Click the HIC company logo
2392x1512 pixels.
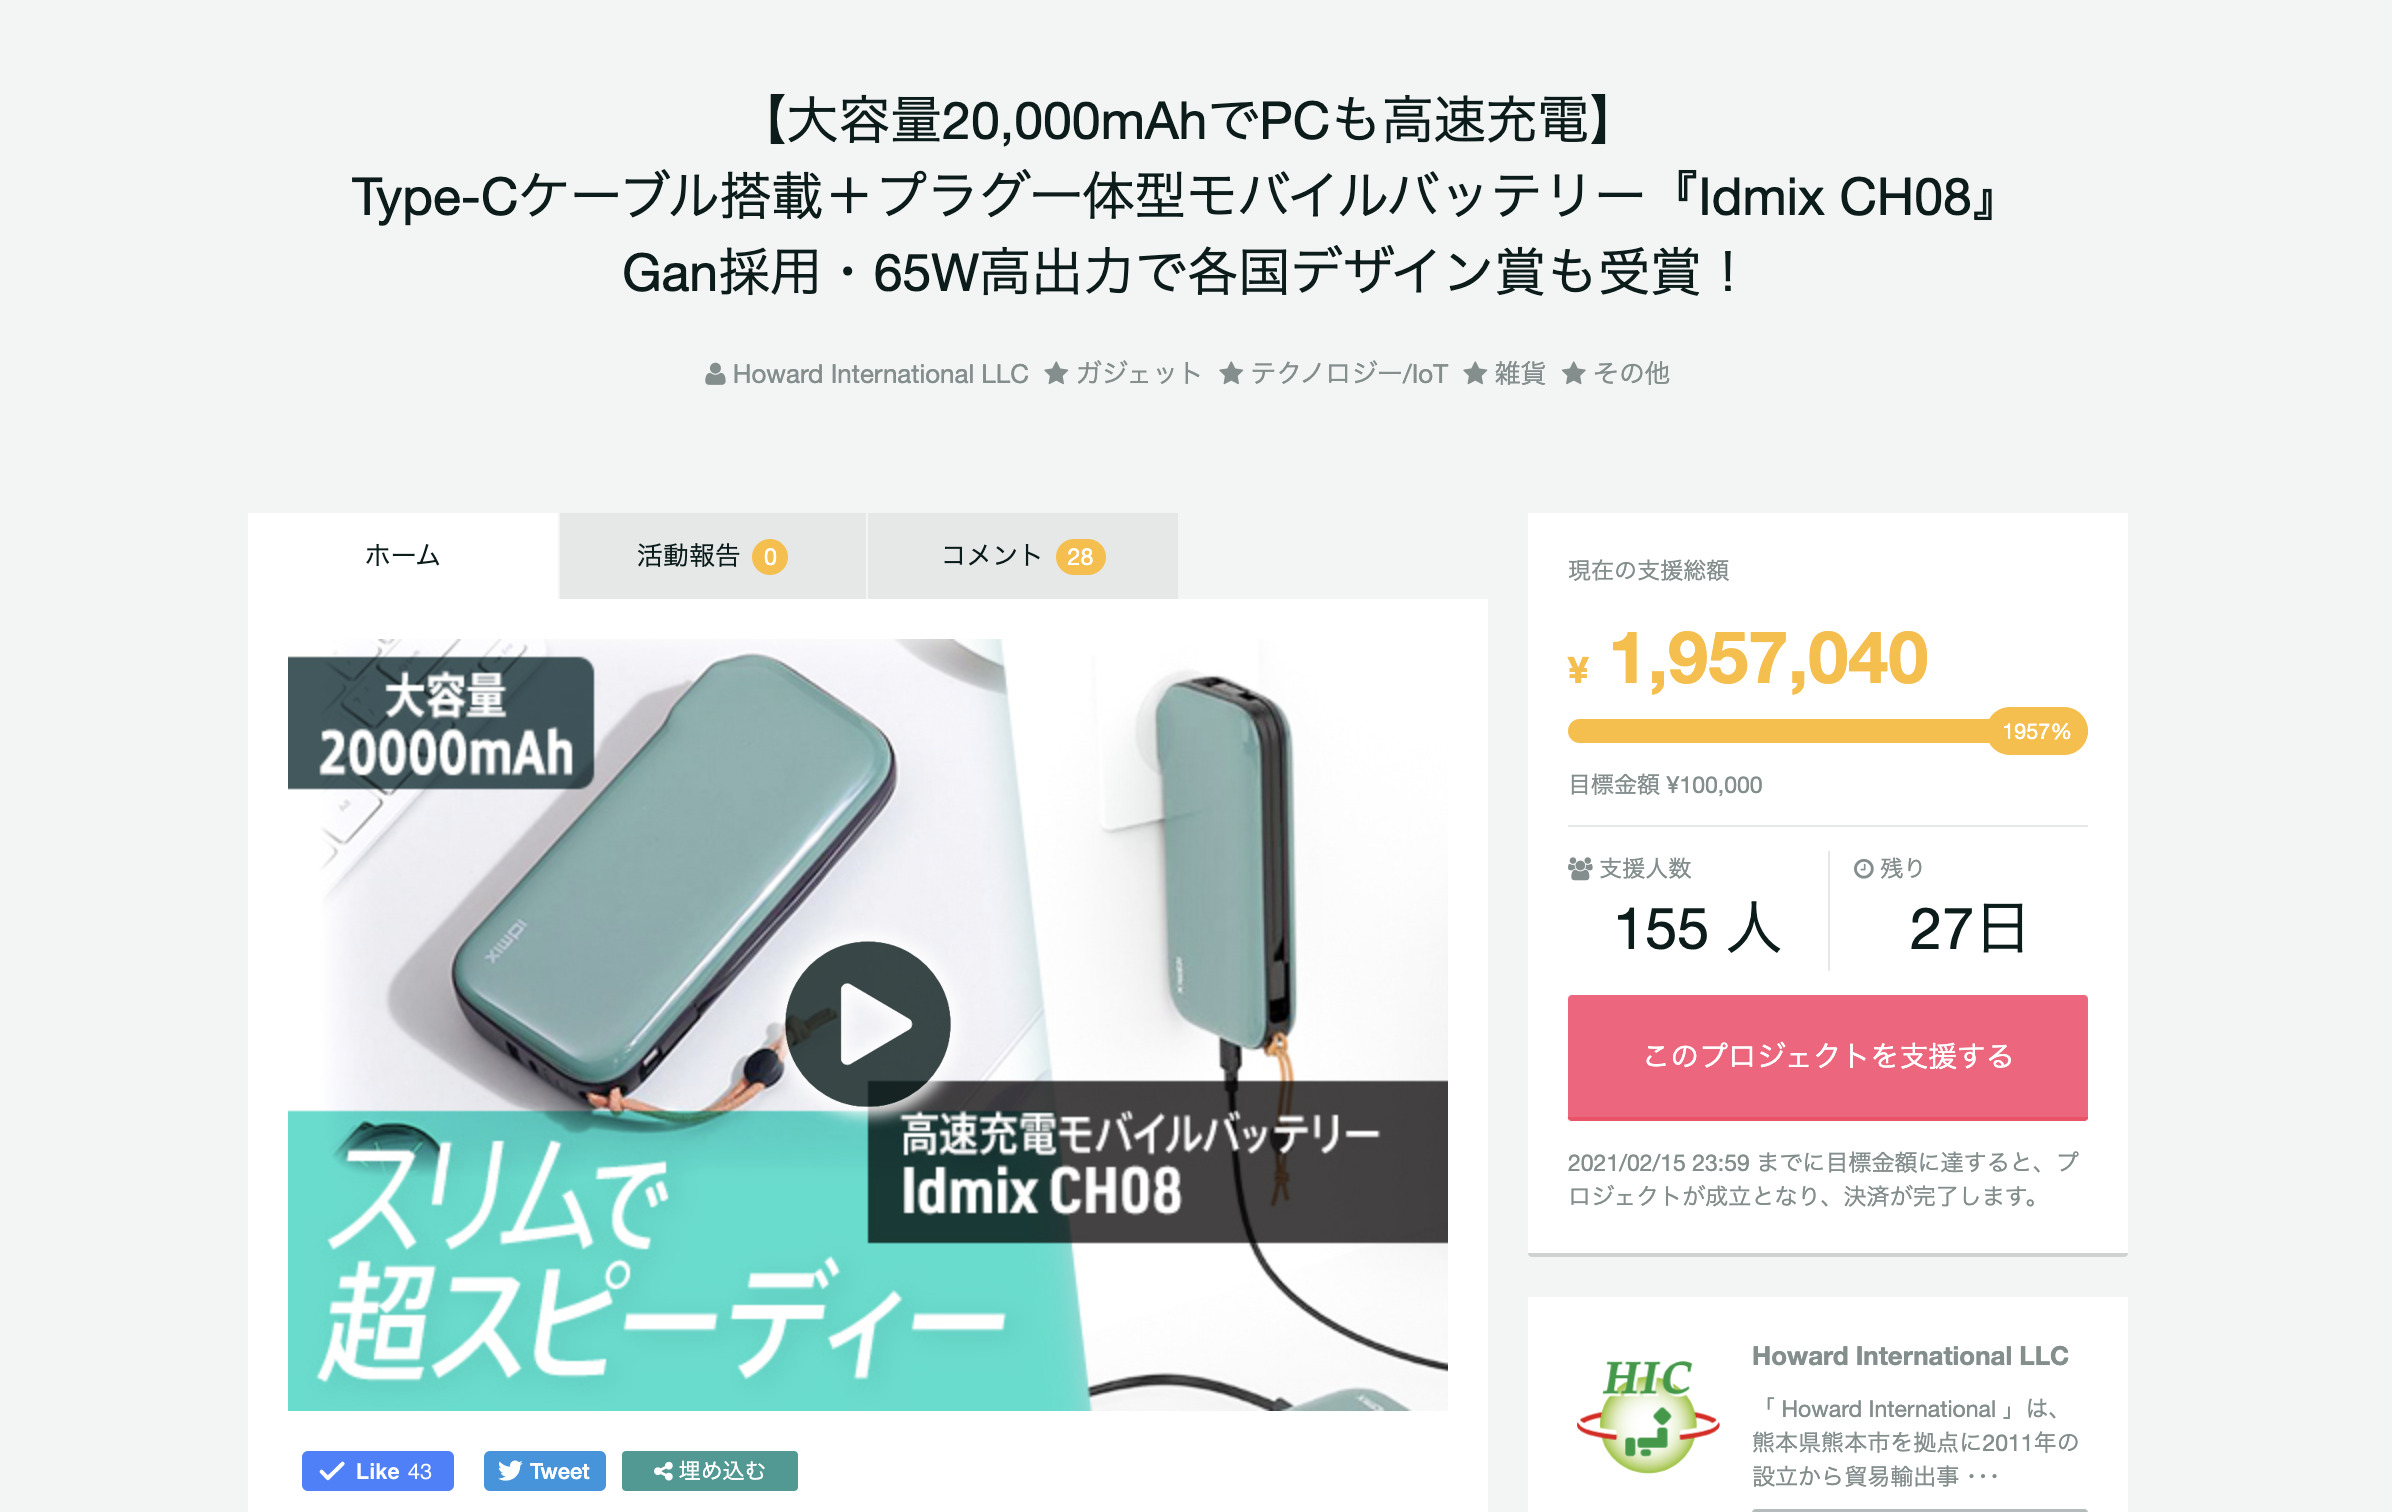tap(1648, 1414)
